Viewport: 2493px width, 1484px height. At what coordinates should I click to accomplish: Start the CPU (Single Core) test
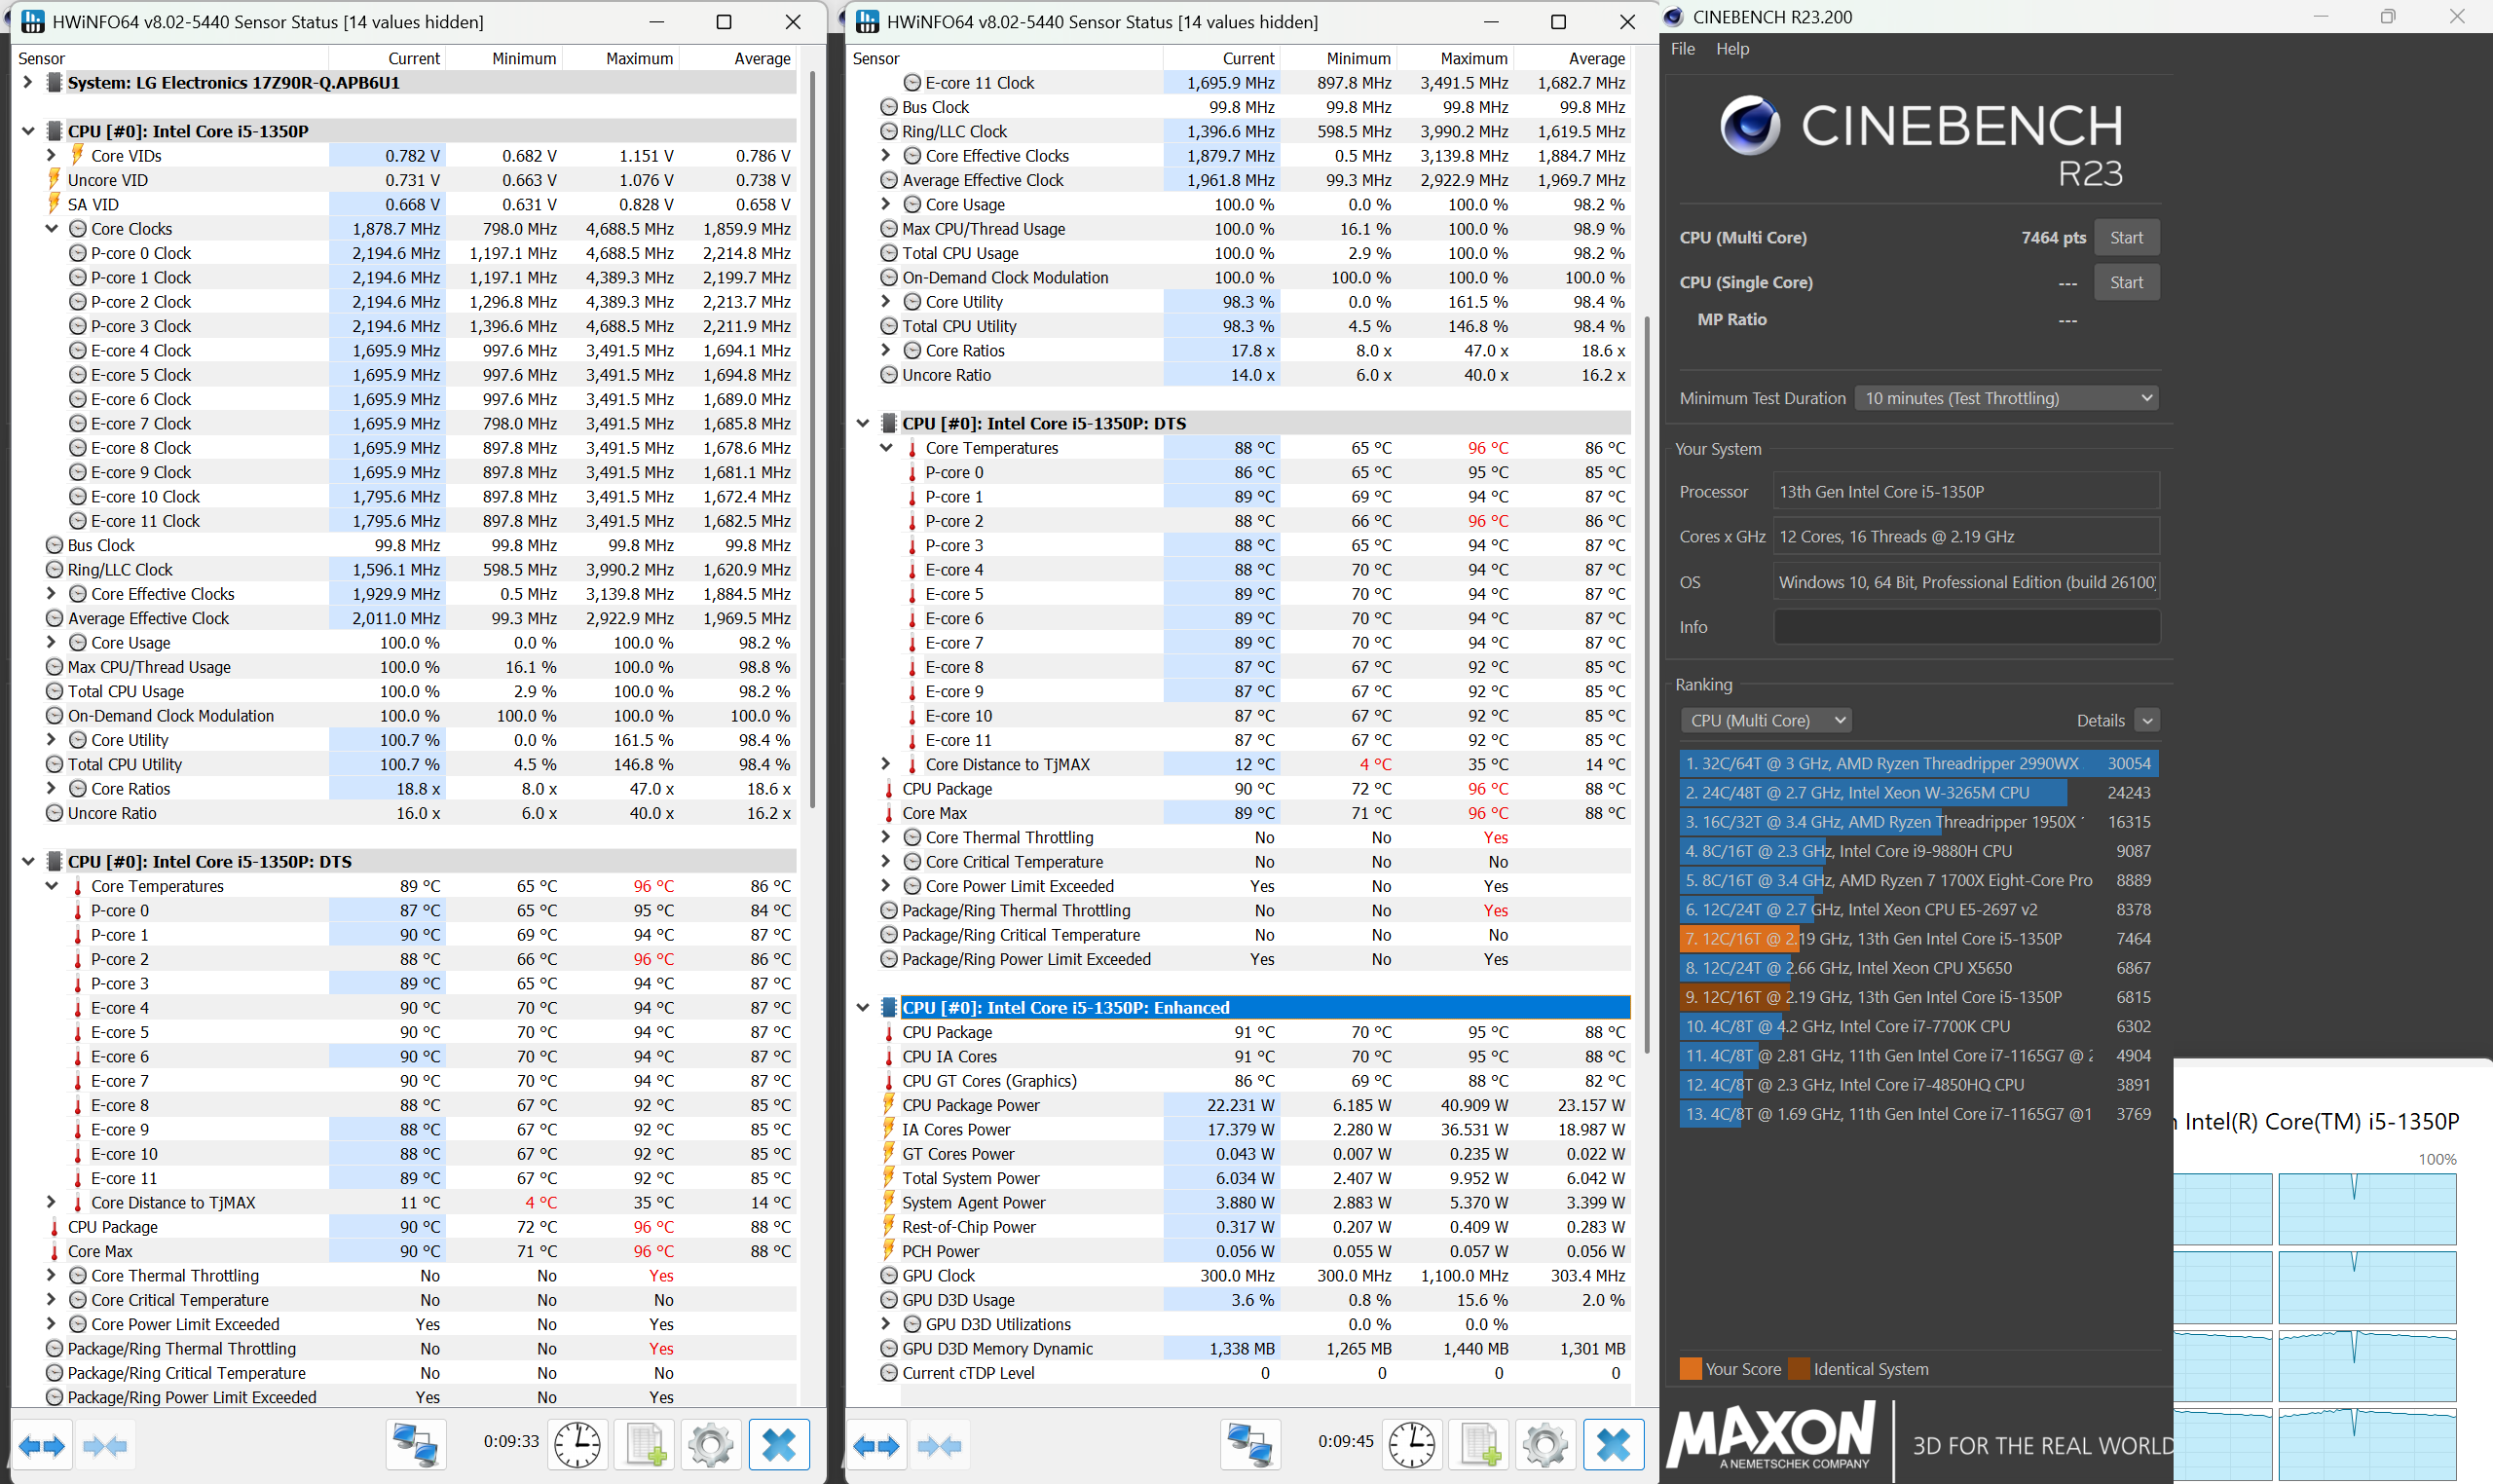point(2127,283)
